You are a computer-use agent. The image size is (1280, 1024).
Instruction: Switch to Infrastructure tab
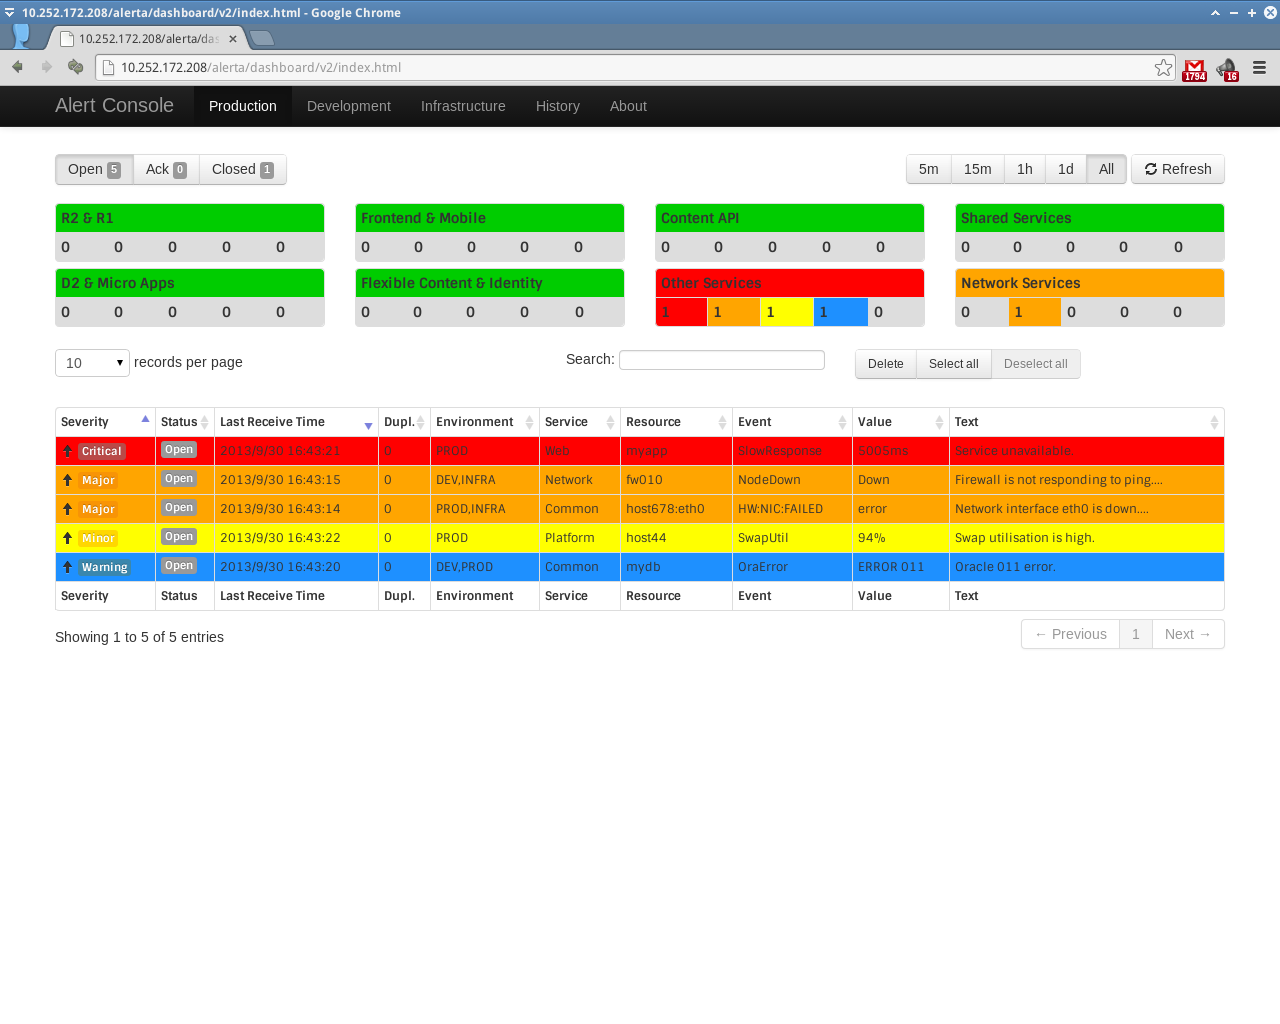463,106
